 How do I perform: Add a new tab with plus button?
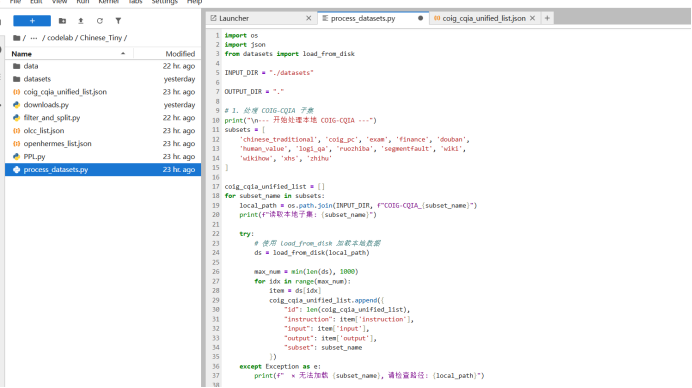[547, 18]
